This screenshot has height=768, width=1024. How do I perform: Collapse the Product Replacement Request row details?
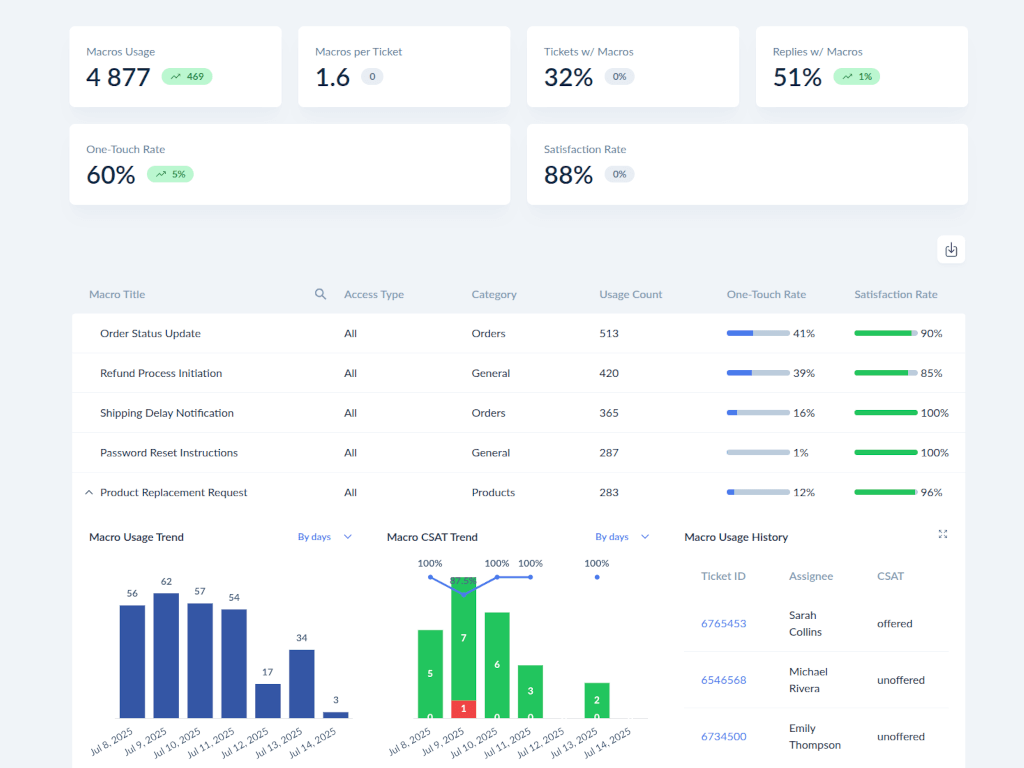click(x=87, y=492)
